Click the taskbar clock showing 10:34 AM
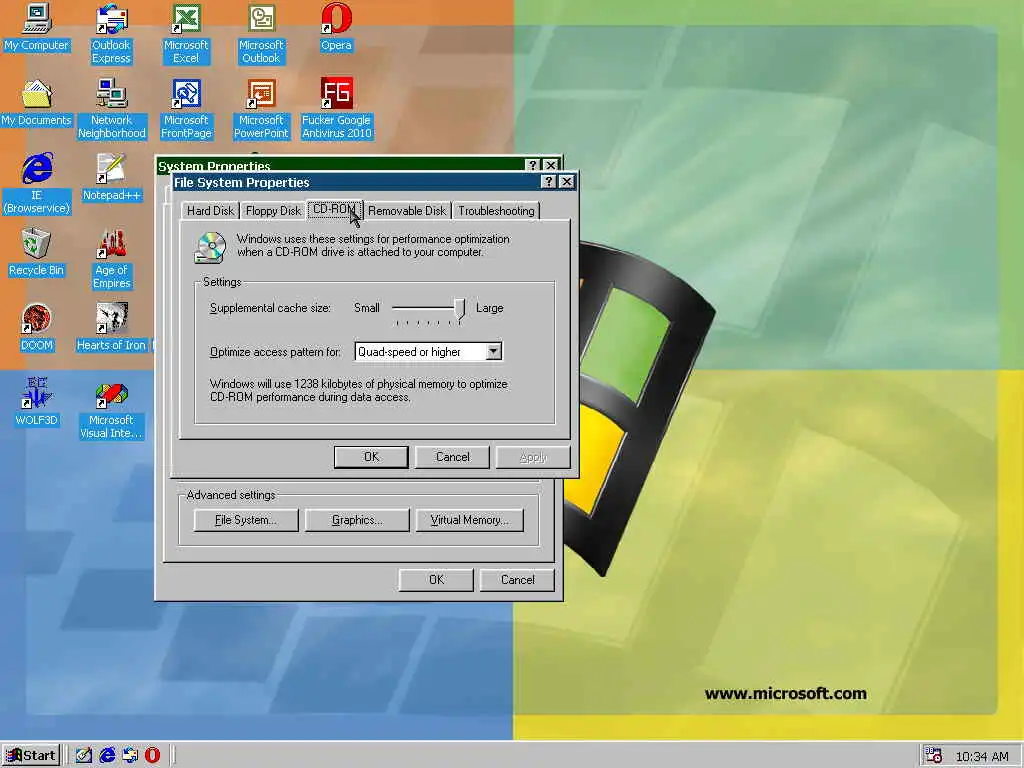This screenshot has height=768, width=1024. (982, 756)
